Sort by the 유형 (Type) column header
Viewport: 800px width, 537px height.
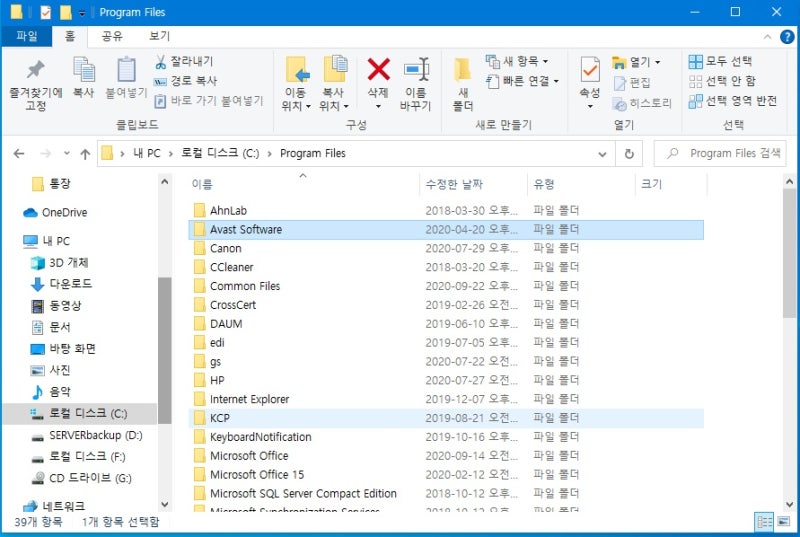[x=581, y=184]
